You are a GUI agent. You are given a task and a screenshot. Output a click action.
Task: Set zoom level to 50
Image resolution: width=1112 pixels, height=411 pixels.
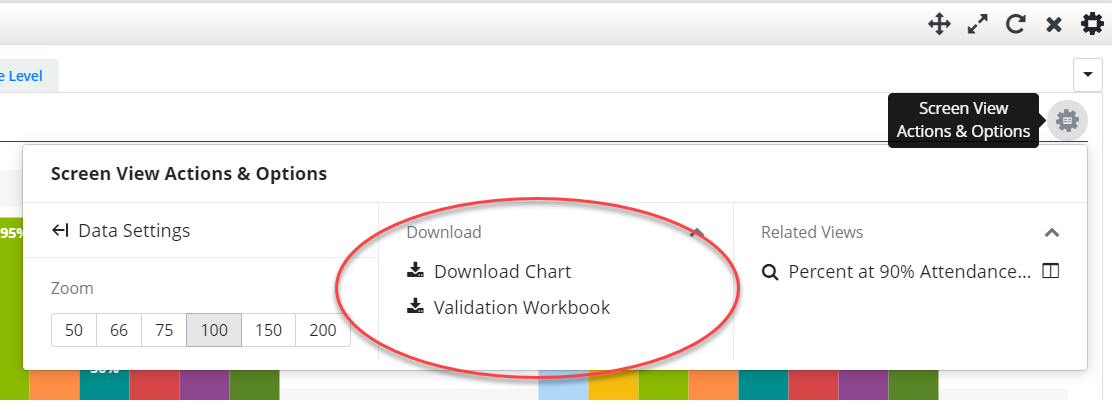[x=74, y=330]
